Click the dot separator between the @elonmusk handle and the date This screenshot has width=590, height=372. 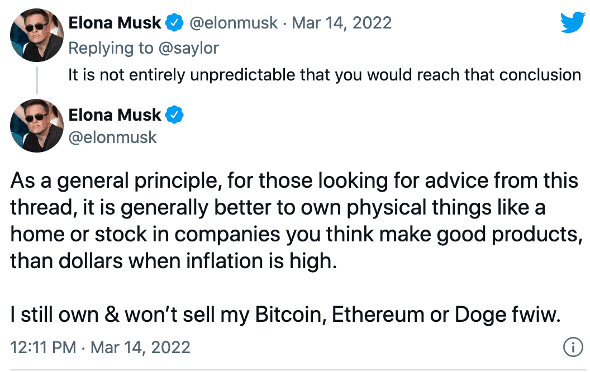click(x=285, y=24)
